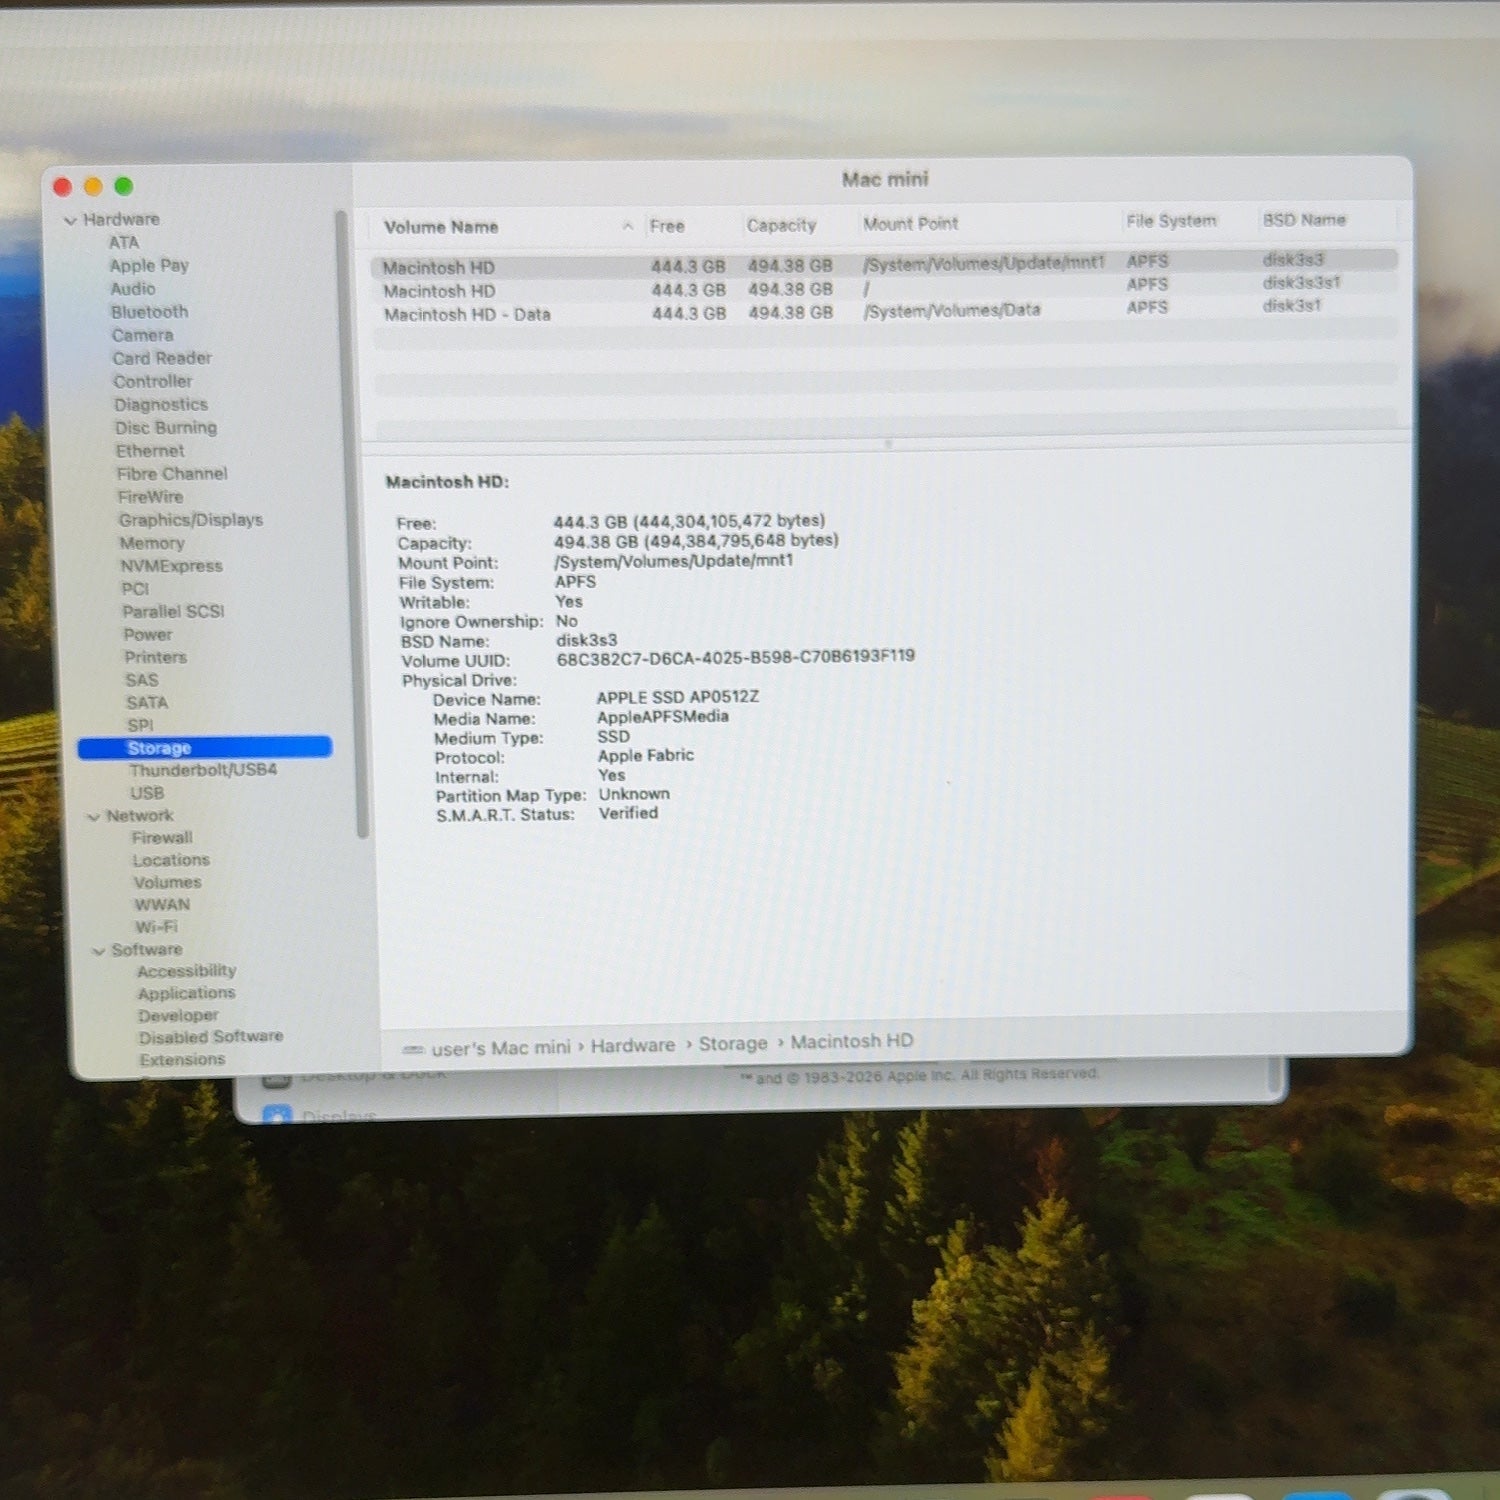Screen dimensions: 1500x1500
Task: Open the NVMExpress hardware item
Action: click(x=171, y=566)
